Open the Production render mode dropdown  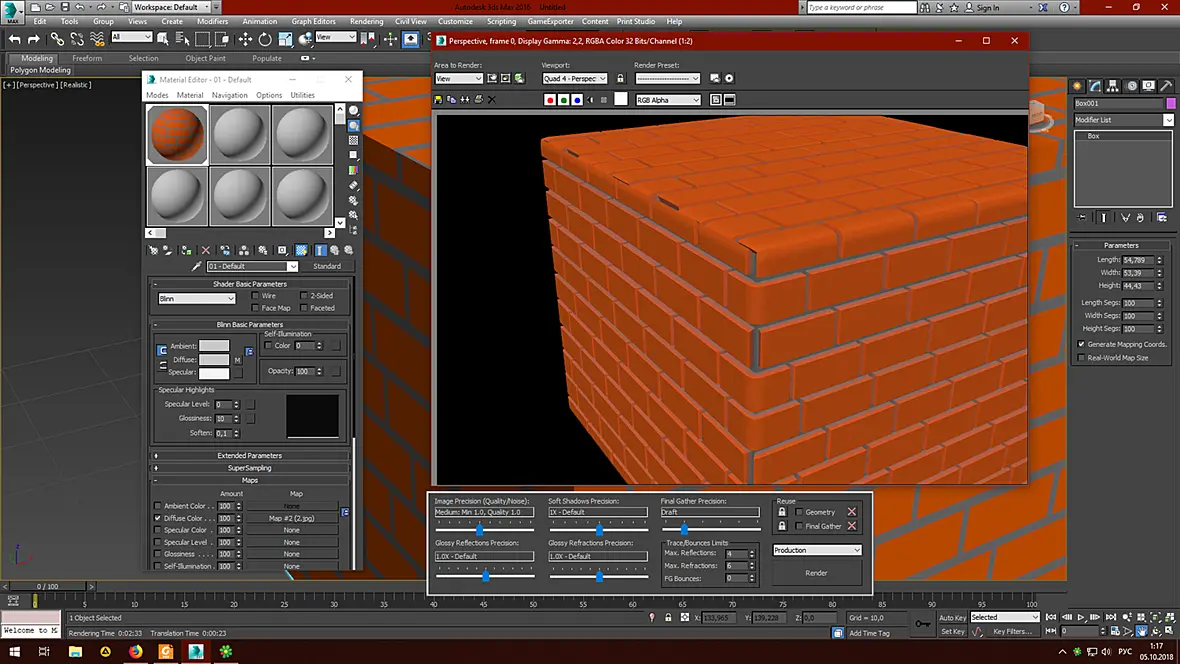coord(817,550)
